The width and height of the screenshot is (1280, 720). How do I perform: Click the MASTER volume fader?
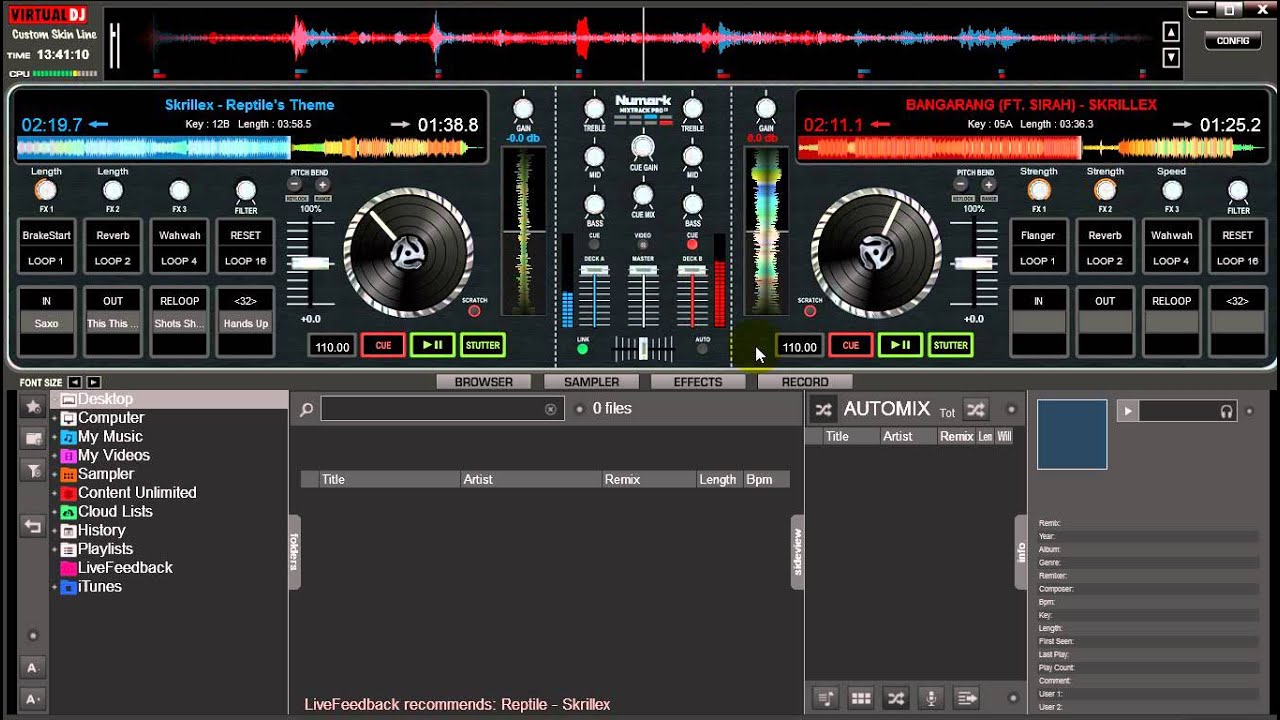643,272
